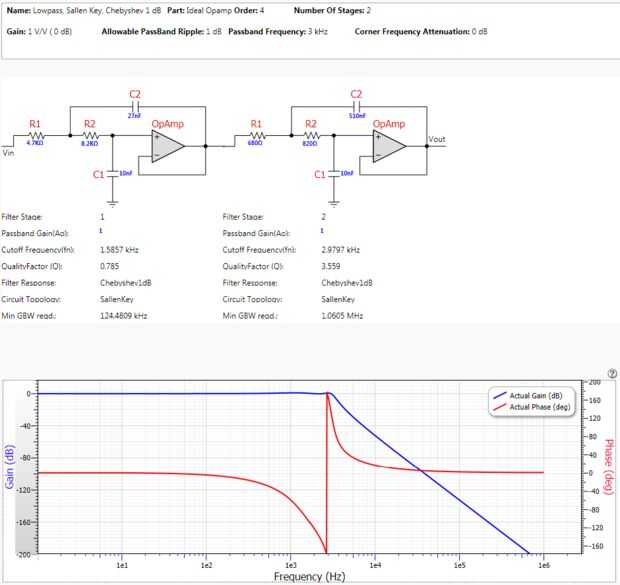This screenshot has width=620, height=585.
Task: Click the help question-mark icon above the graph
Action: pos(612,373)
